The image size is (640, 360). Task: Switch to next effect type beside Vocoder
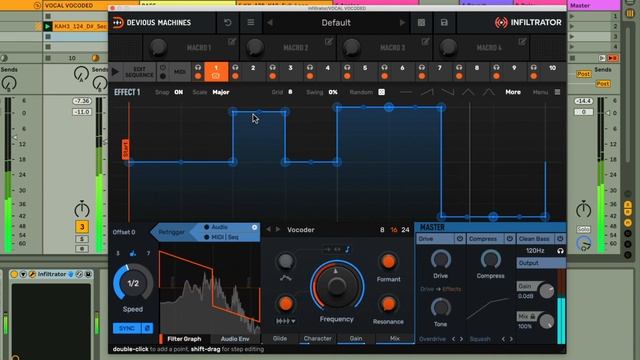[278, 230]
